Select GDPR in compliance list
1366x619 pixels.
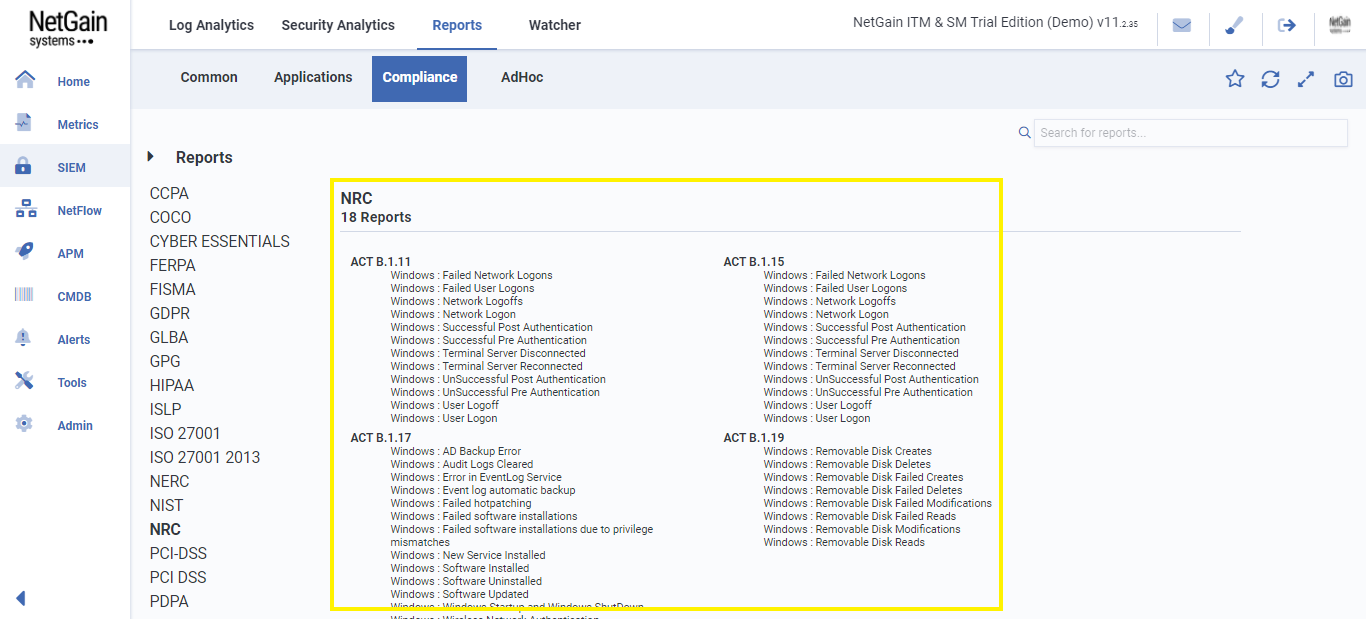(171, 313)
